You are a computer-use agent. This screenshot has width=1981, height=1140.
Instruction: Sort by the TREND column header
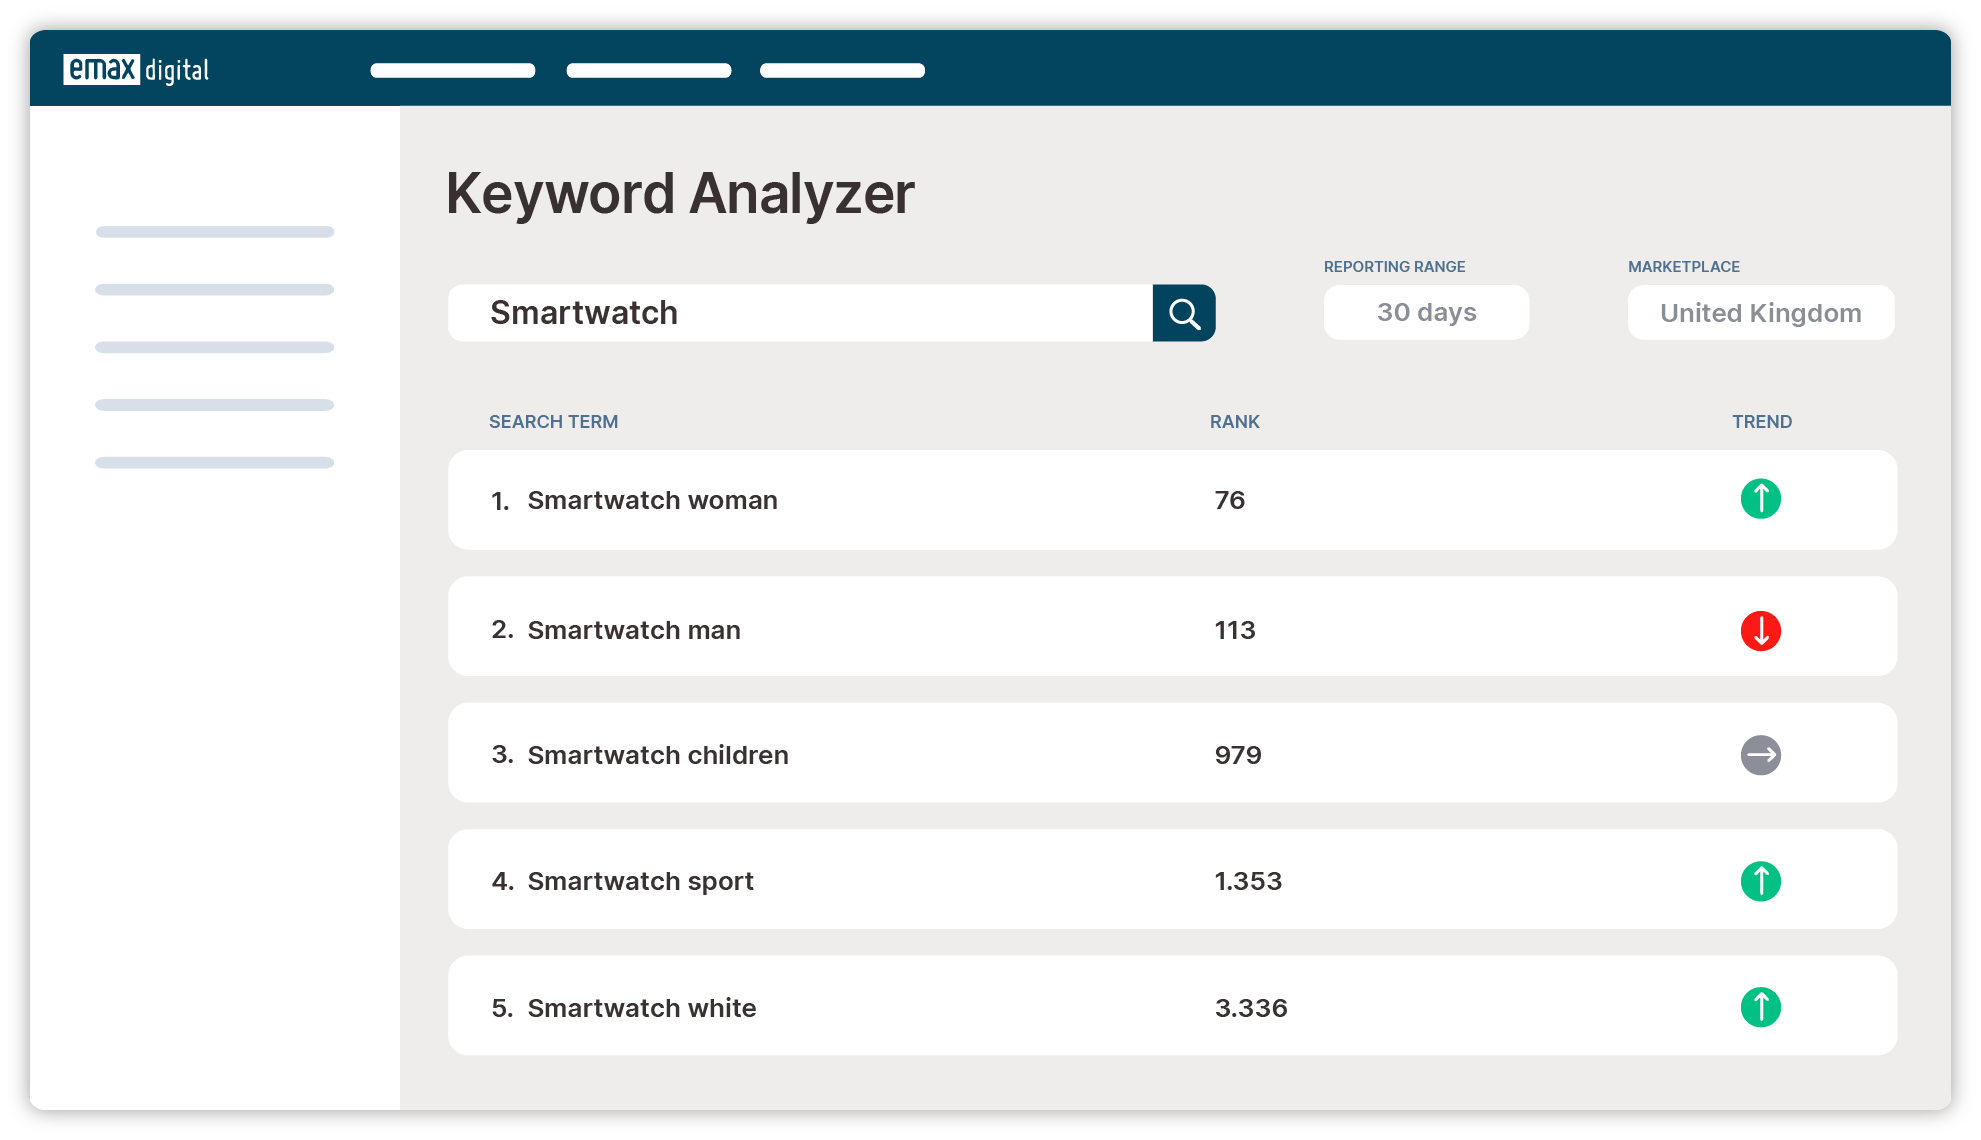(1761, 422)
